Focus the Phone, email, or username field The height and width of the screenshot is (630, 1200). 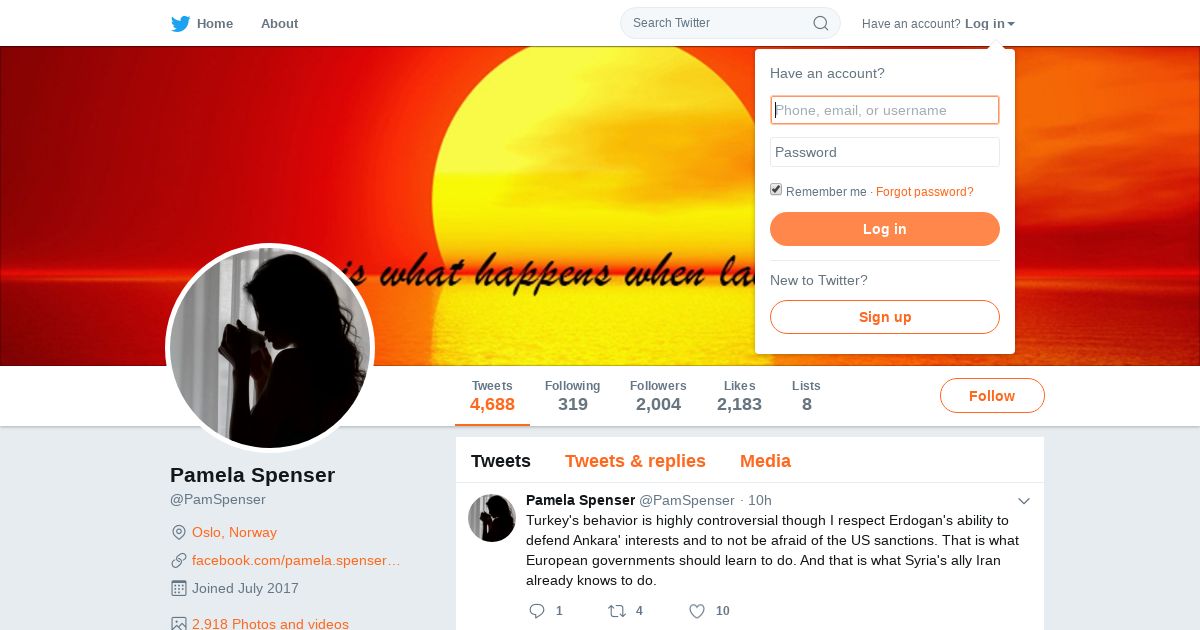pos(885,110)
